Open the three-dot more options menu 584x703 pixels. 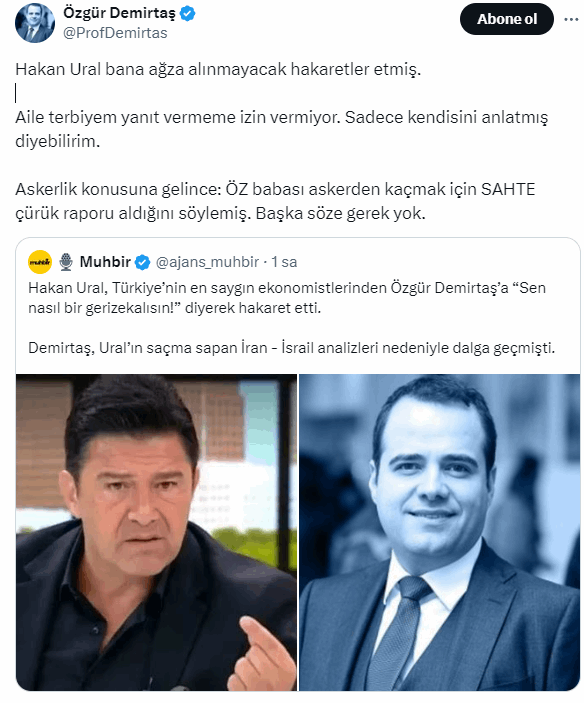click(x=571, y=19)
